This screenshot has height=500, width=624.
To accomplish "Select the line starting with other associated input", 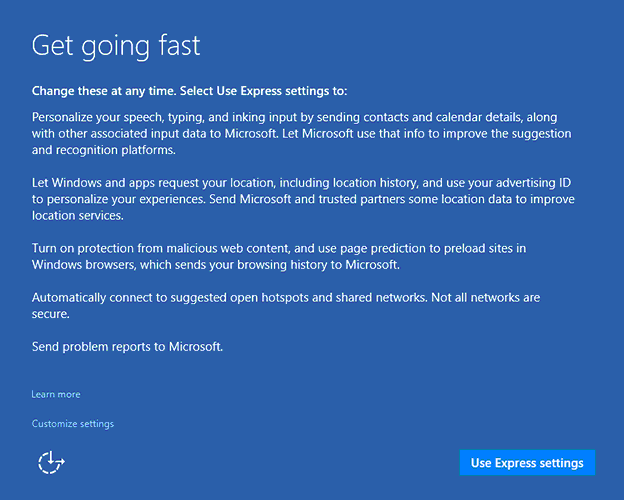I will [x=302, y=134].
